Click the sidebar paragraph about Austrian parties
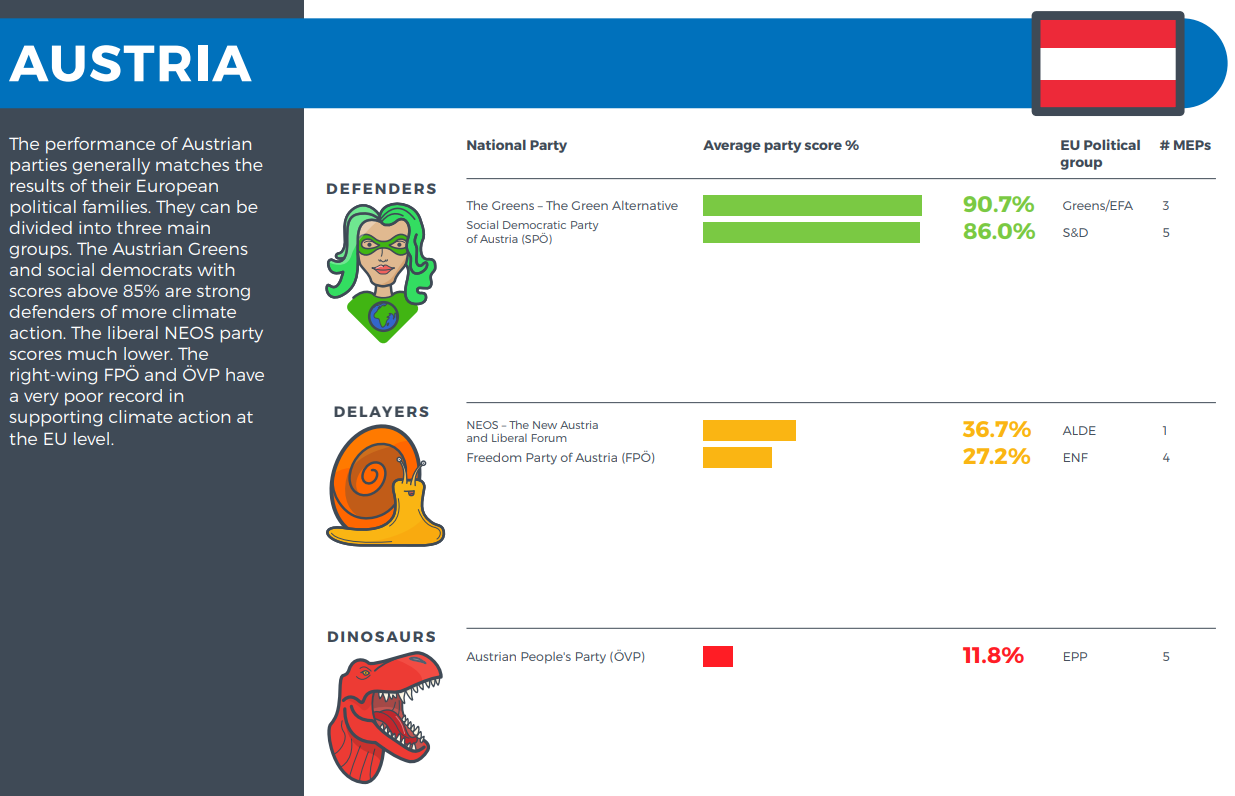Viewport: 1235px width, 796px height. click(x=137, y=291)
